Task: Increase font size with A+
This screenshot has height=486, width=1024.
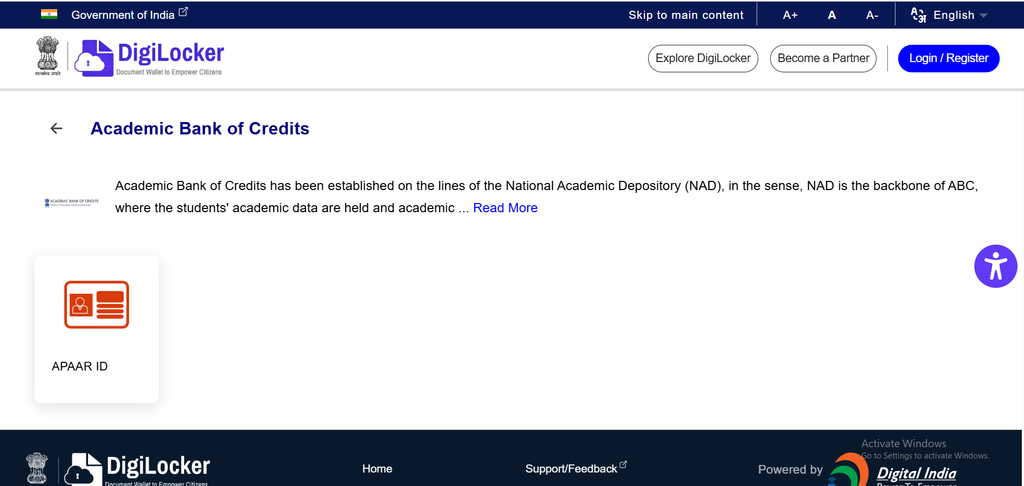Action: pyautogui.click(x=790, y=15)
